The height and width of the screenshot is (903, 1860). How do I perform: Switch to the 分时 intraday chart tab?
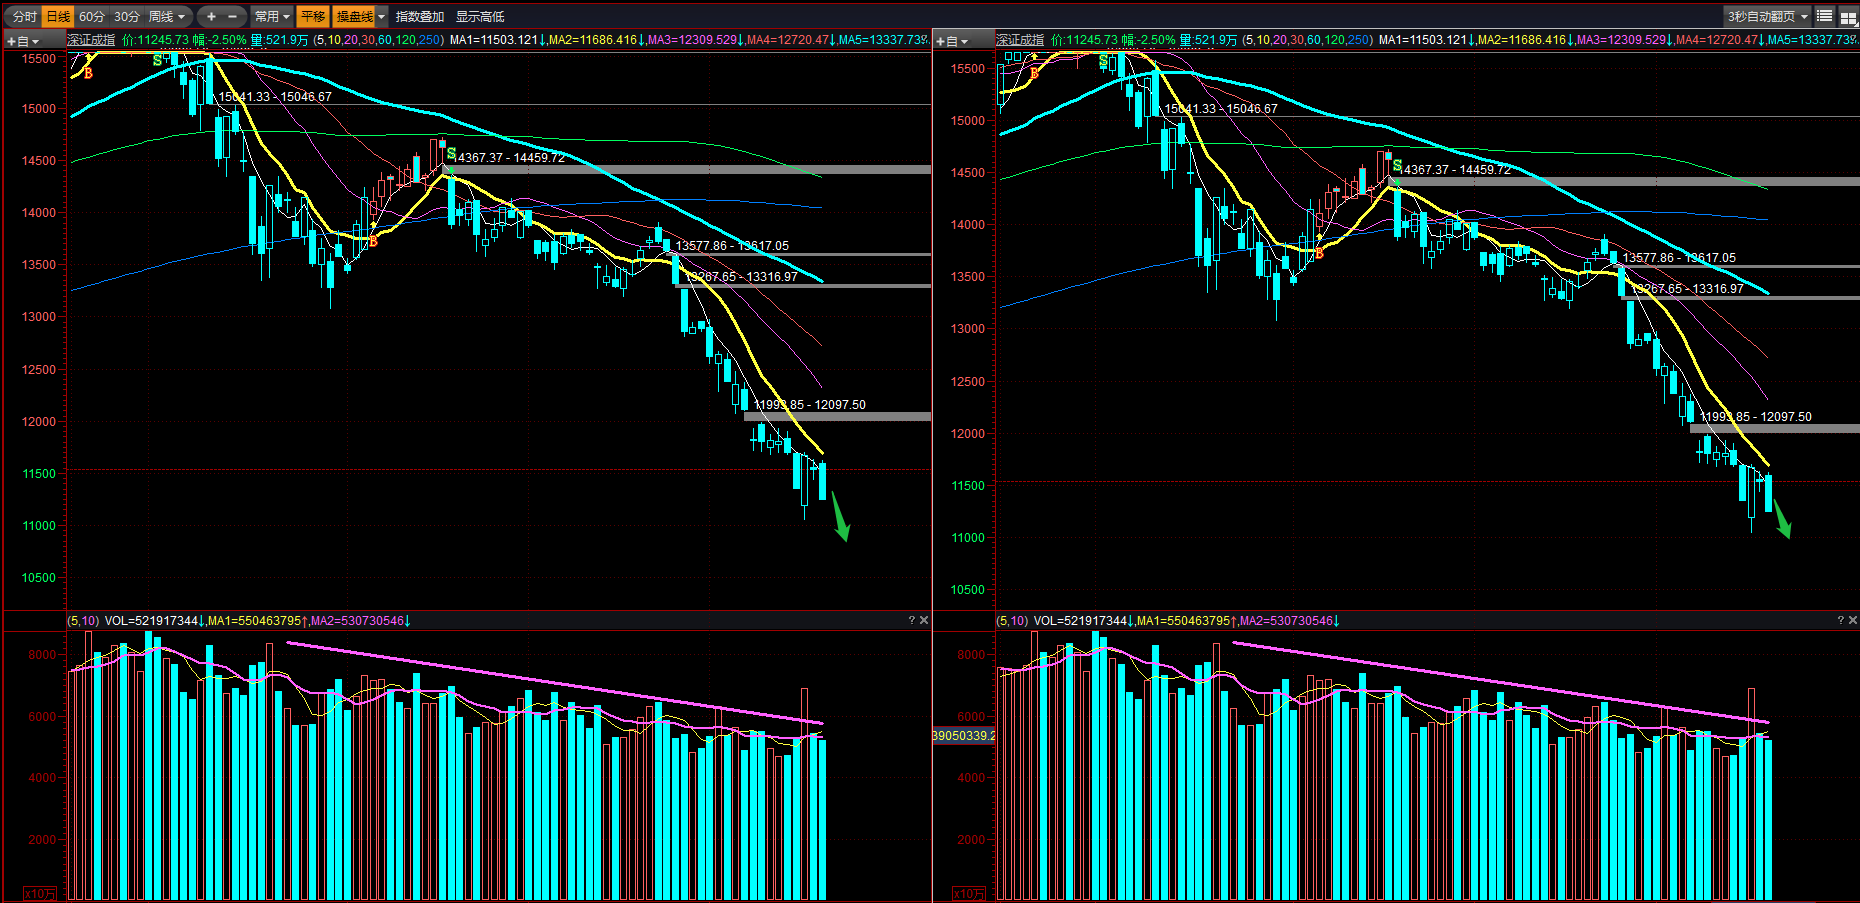24,16
